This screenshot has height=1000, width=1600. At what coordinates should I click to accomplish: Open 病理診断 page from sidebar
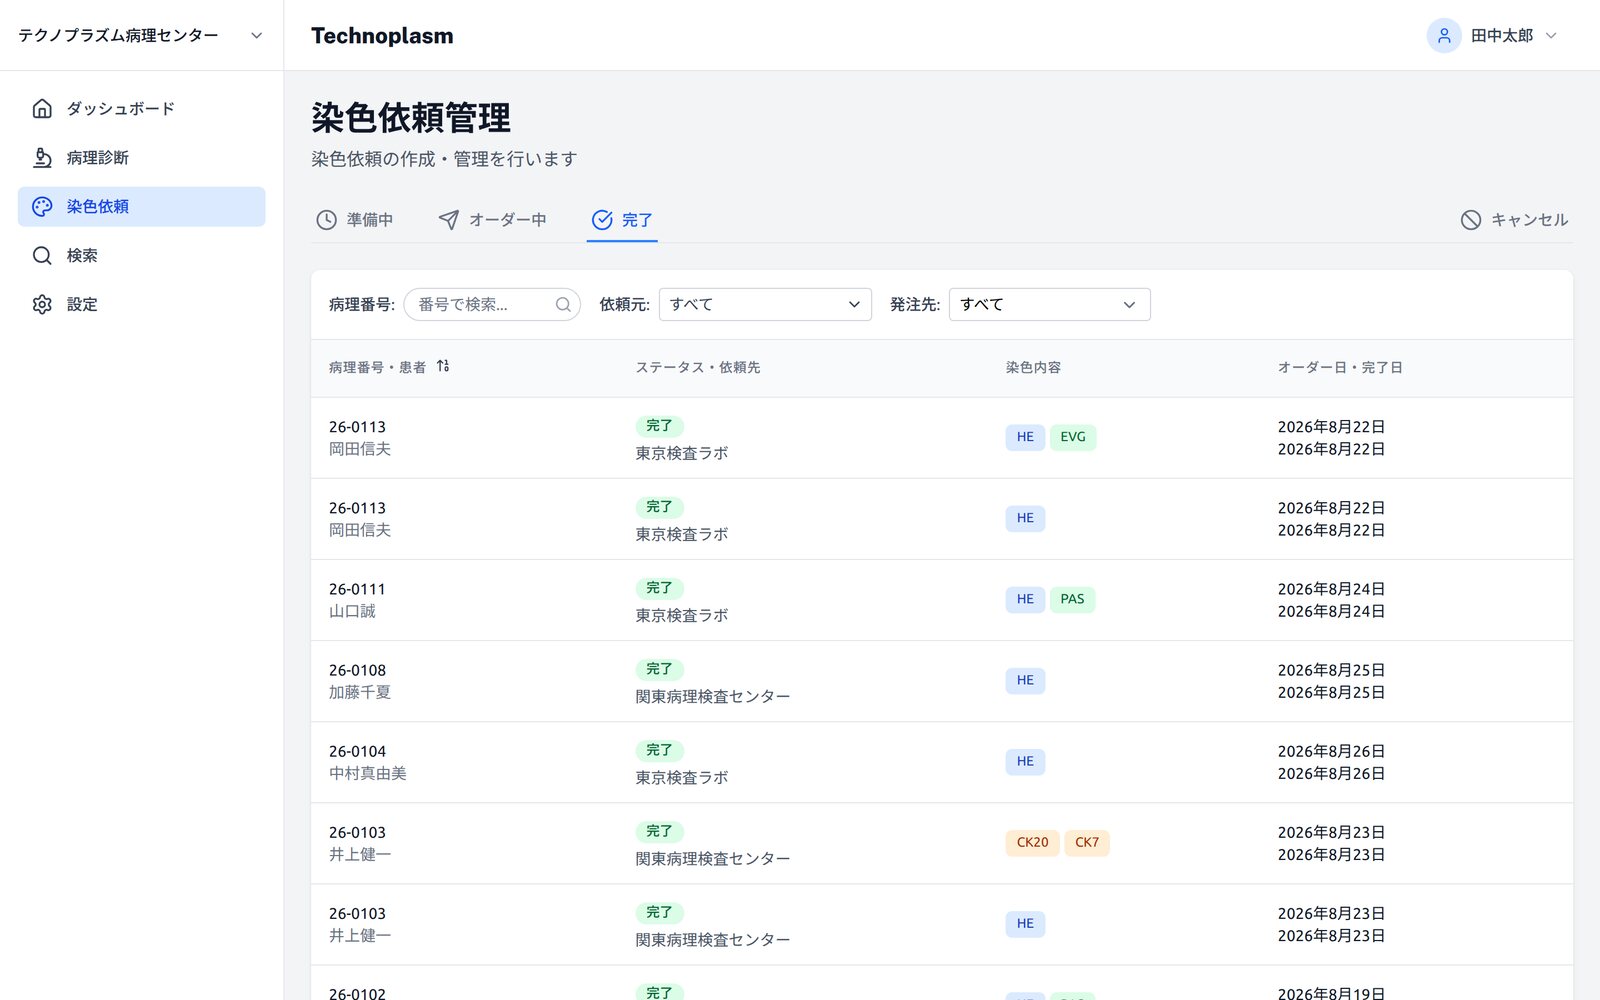click(x=141, y=157)
